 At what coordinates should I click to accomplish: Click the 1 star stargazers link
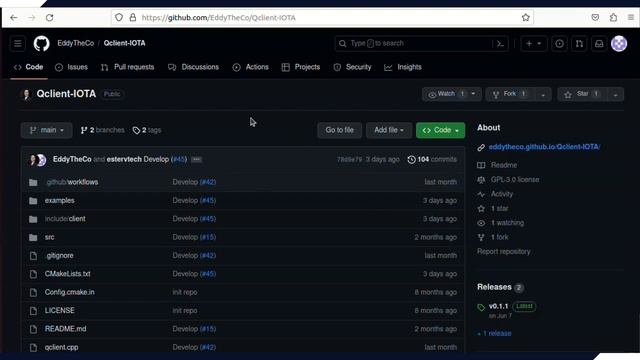(x=500, y=209)
